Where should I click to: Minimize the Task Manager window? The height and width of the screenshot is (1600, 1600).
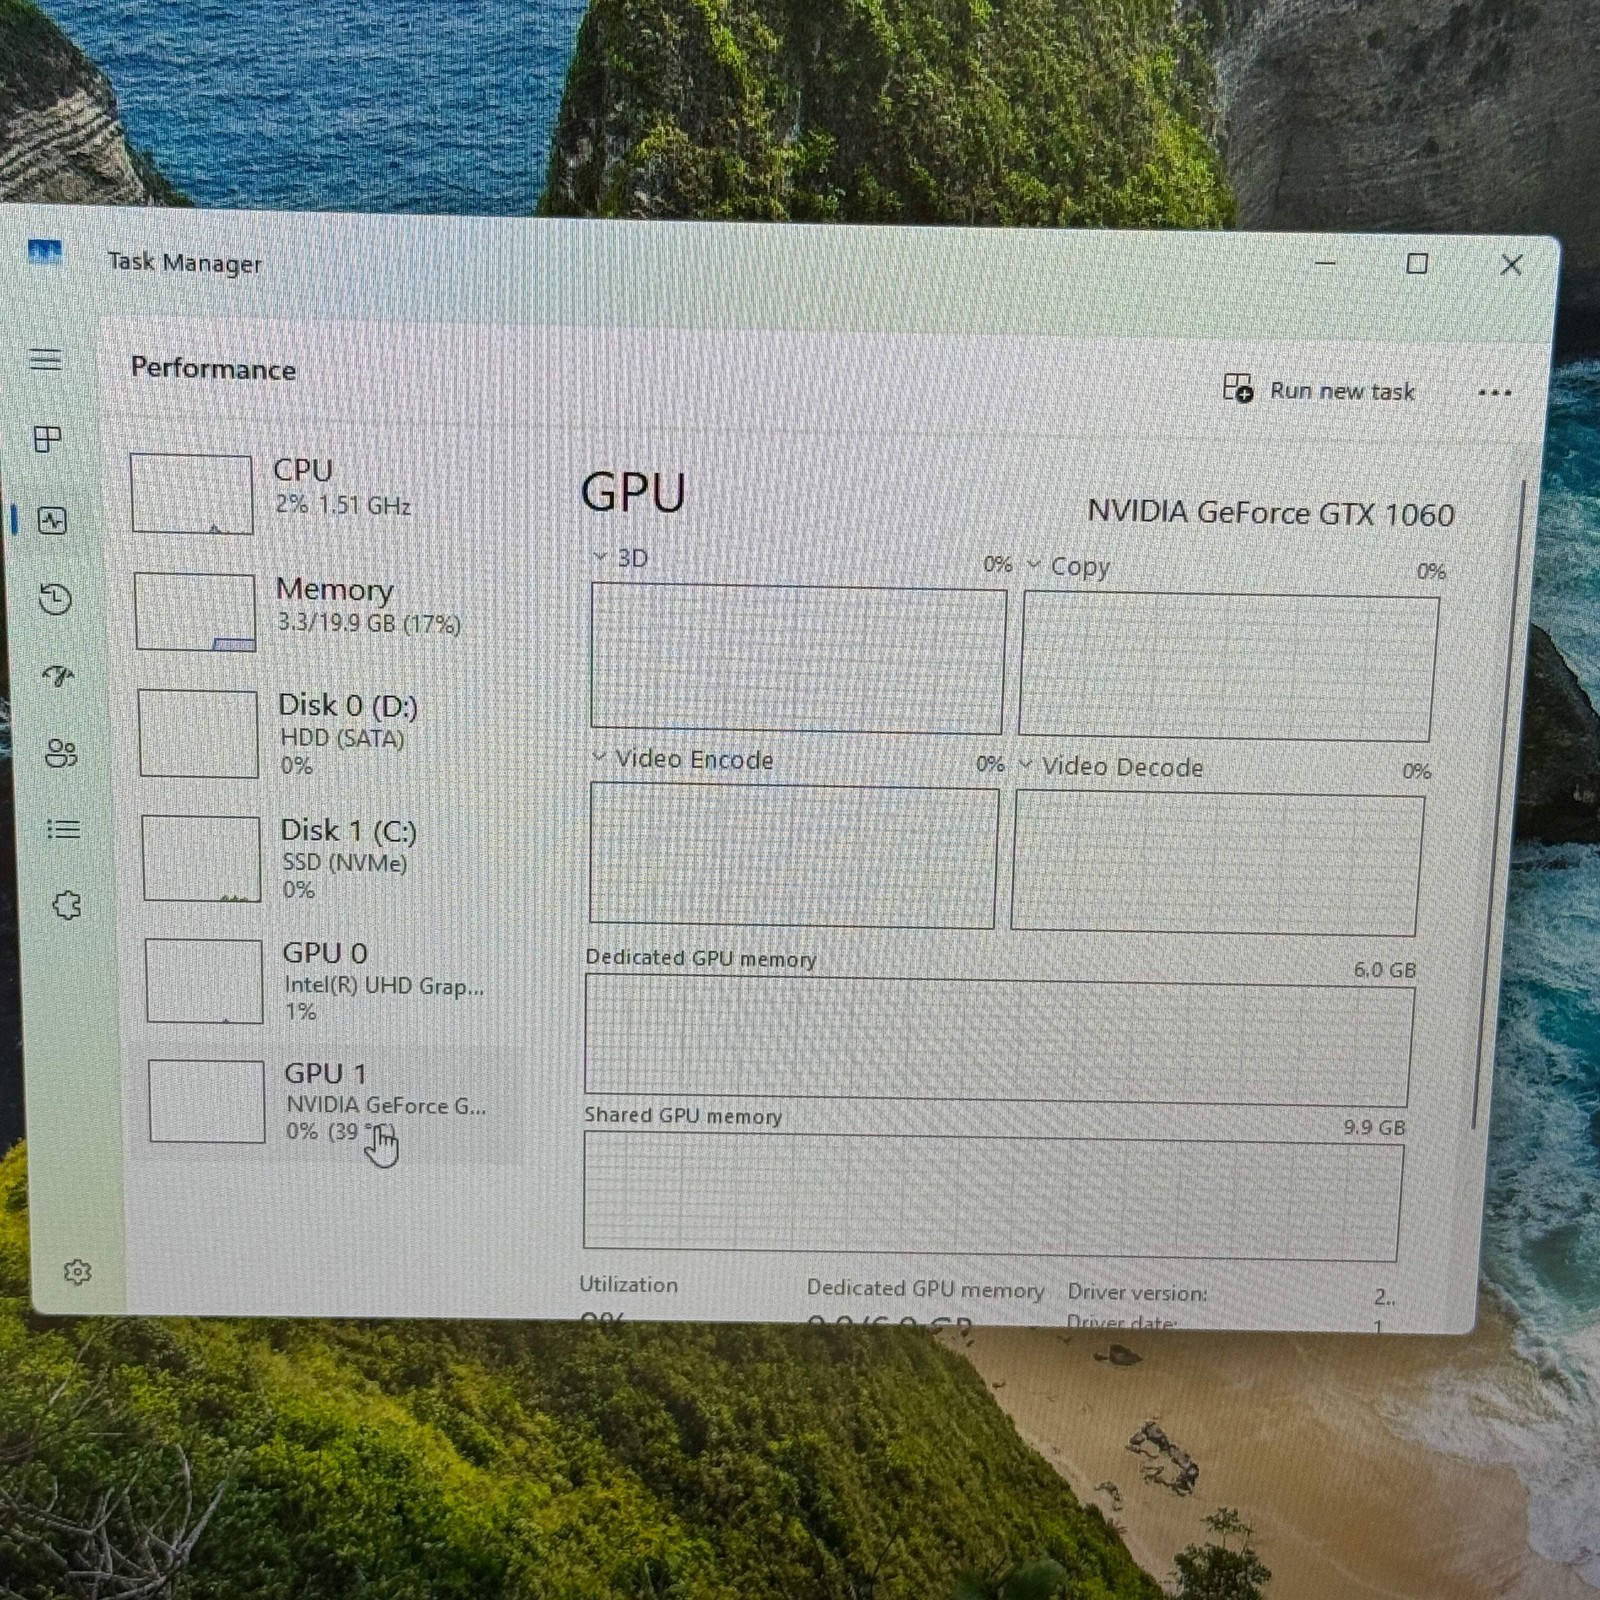[1326, 263]
